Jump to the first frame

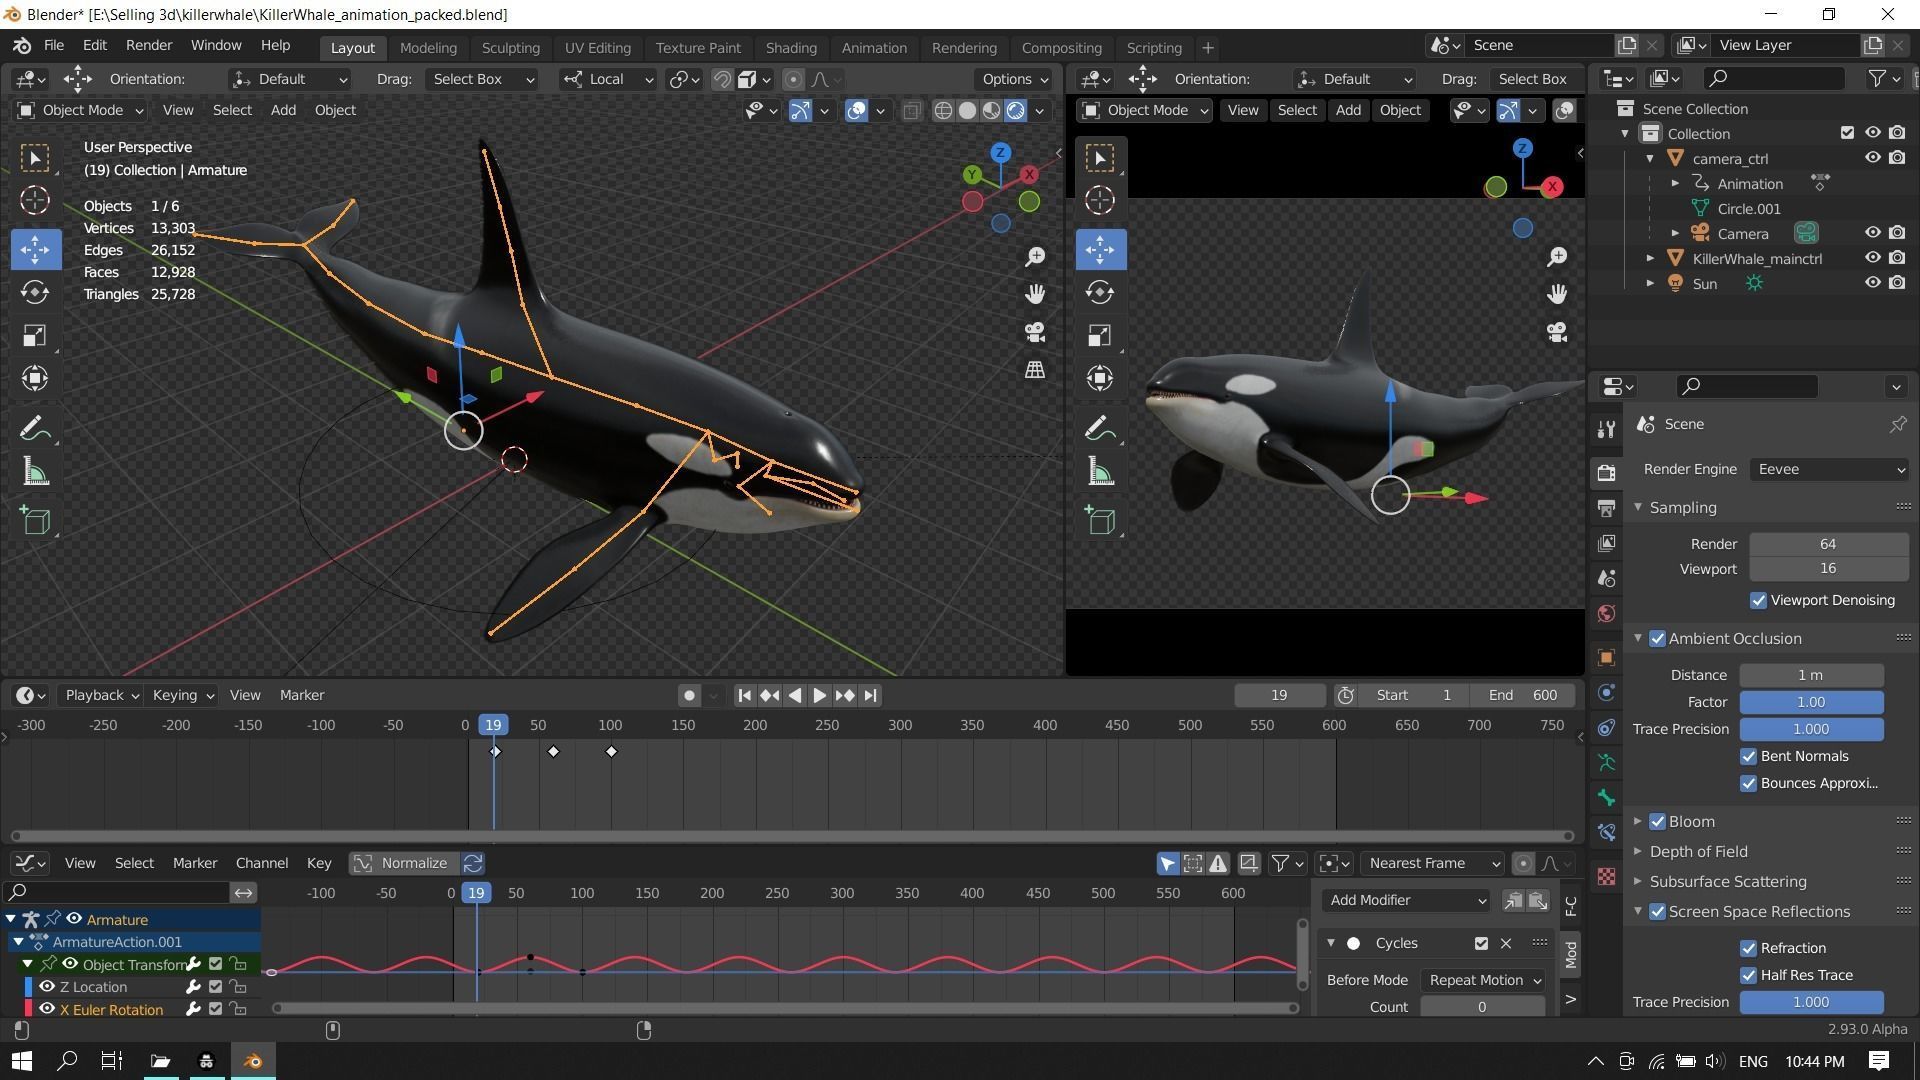tap(744, 696)
